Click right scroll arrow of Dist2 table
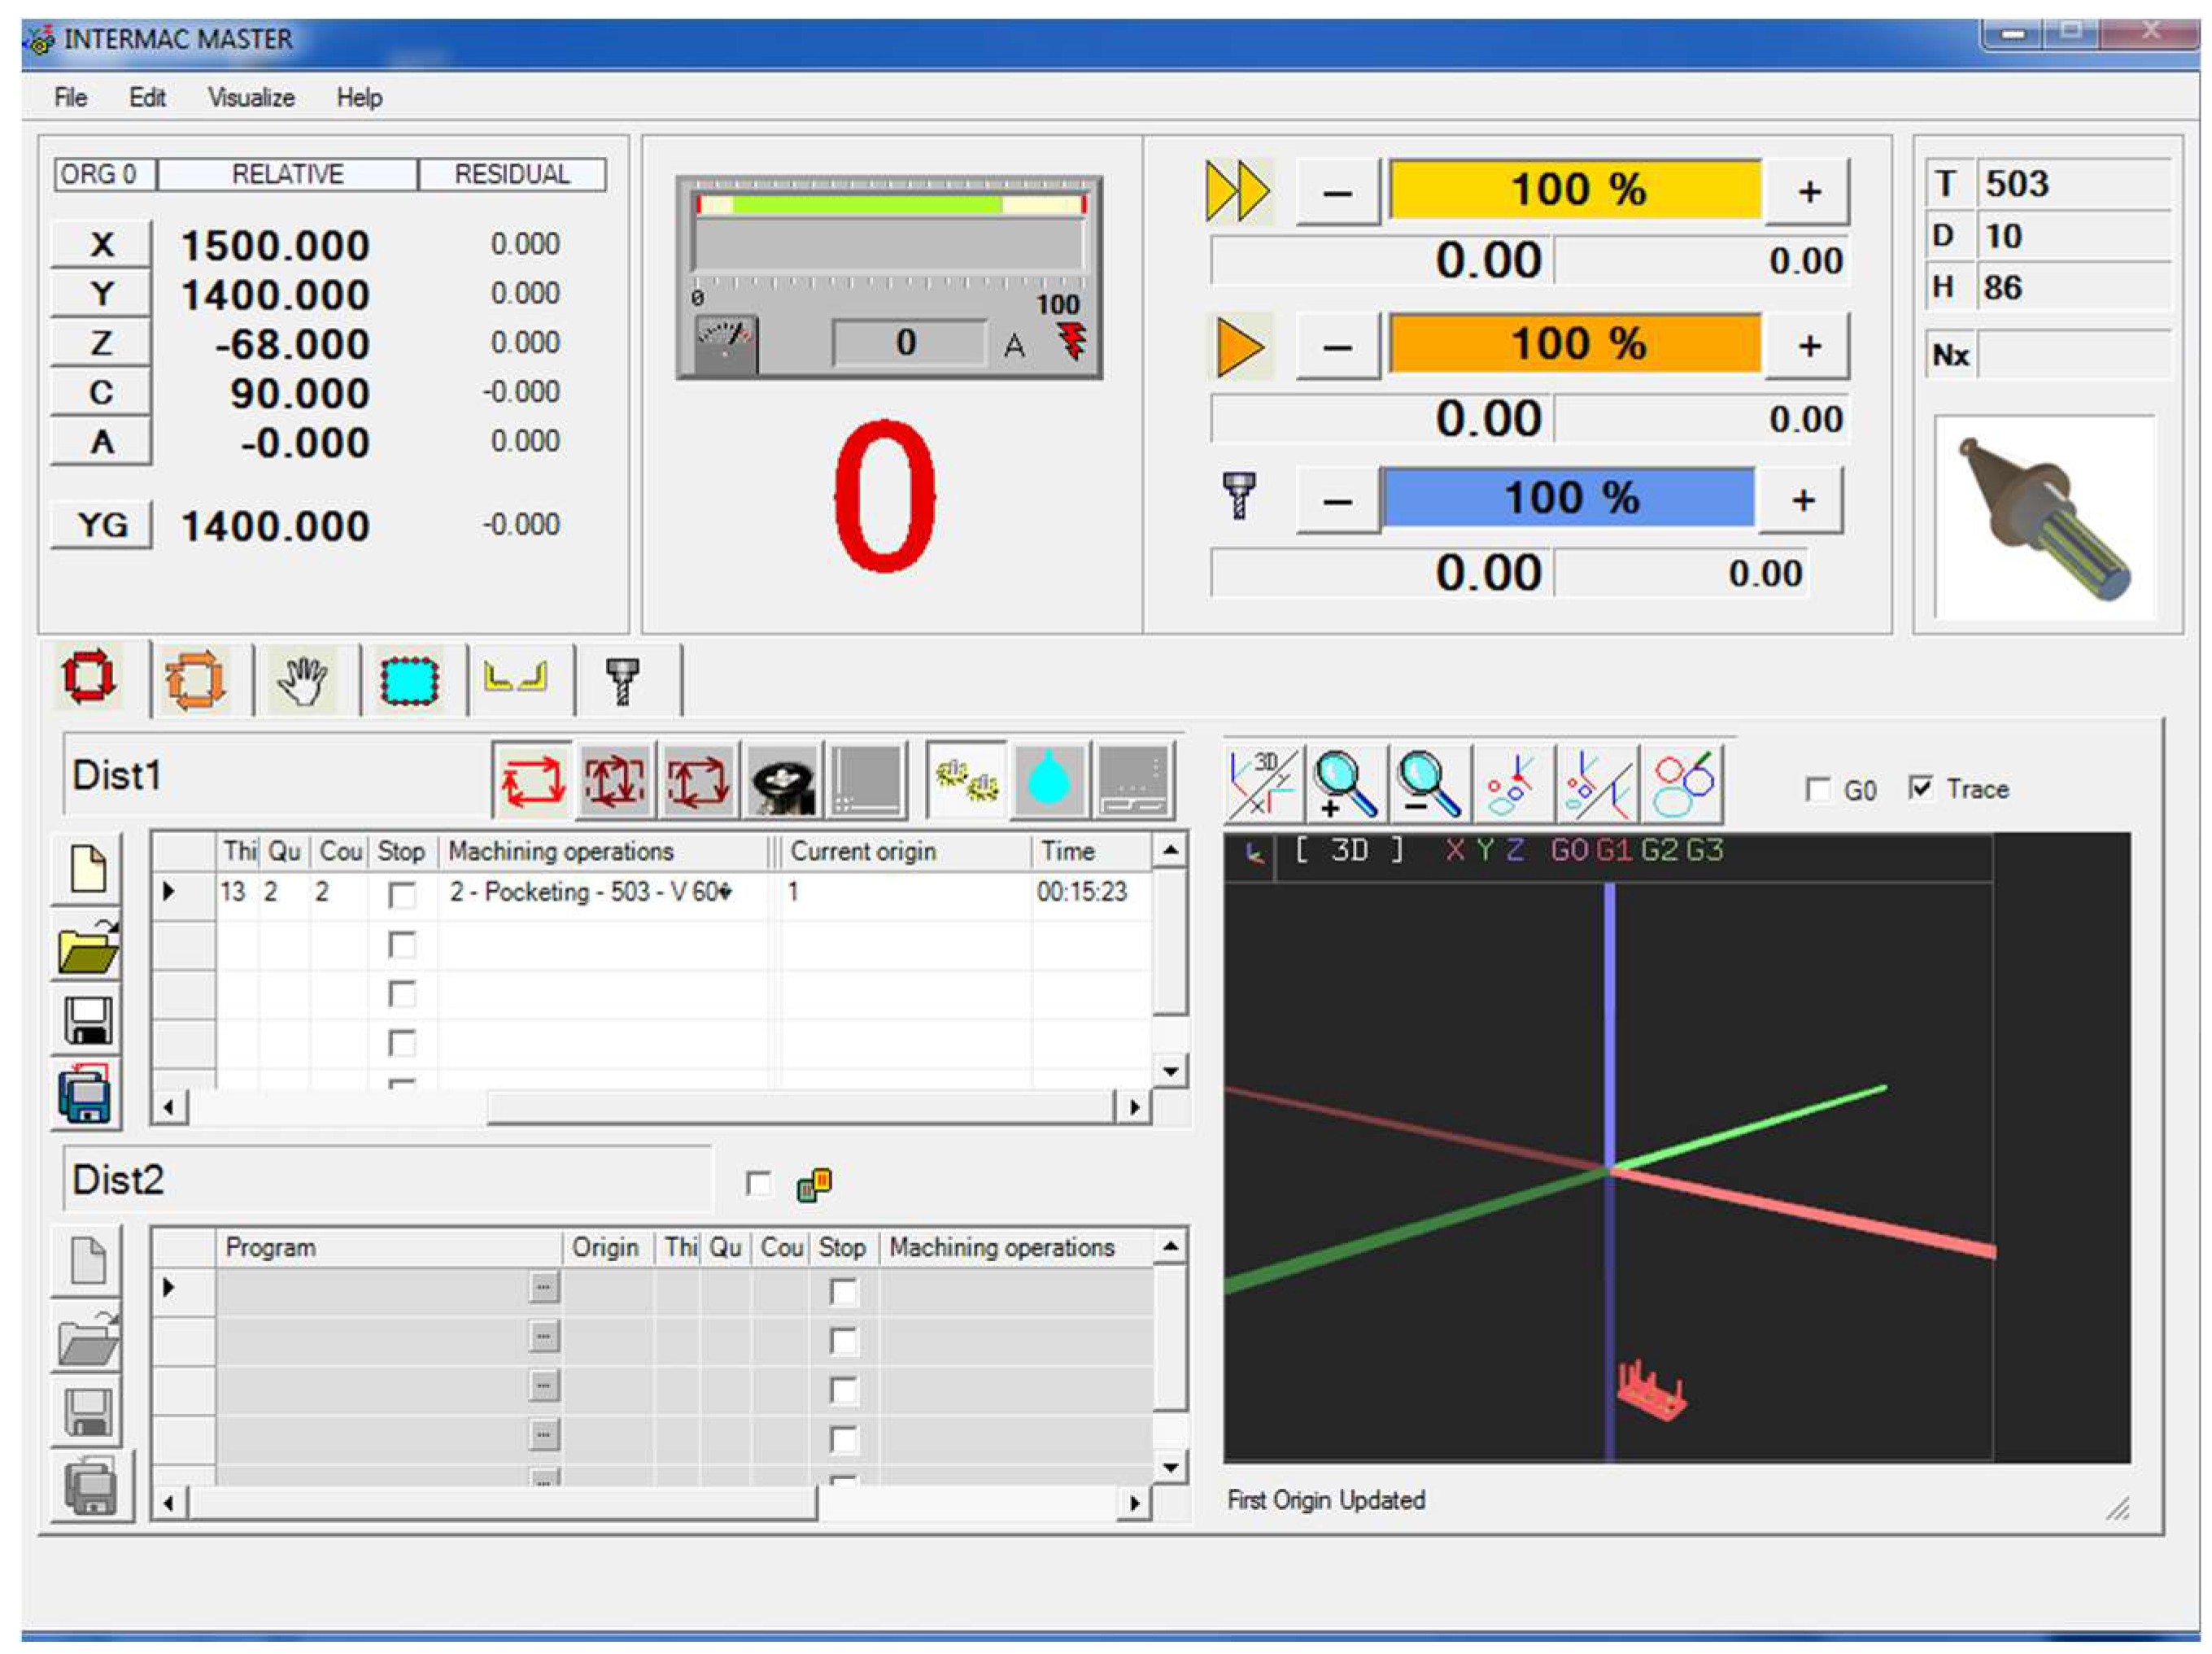This screenshot has width=2212, height=1654. tap(1134, 1502)
